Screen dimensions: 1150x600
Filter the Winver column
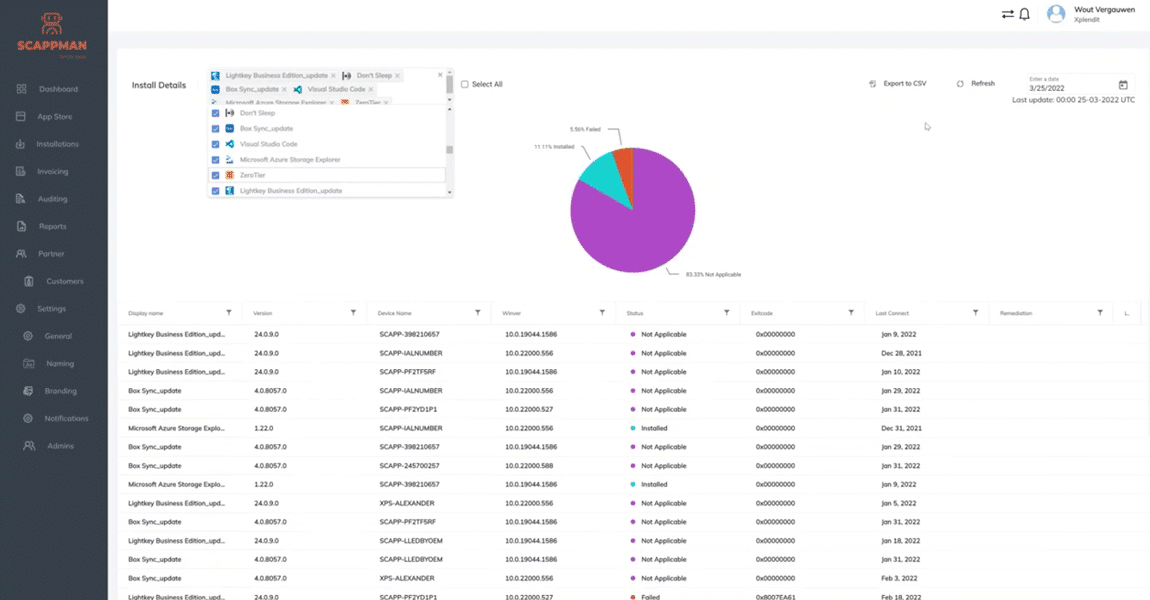tap(602, 312)
